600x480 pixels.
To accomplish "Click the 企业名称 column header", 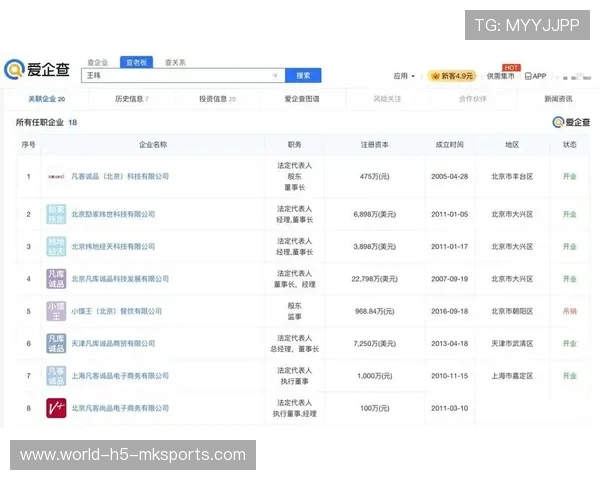I will [153, 144].
